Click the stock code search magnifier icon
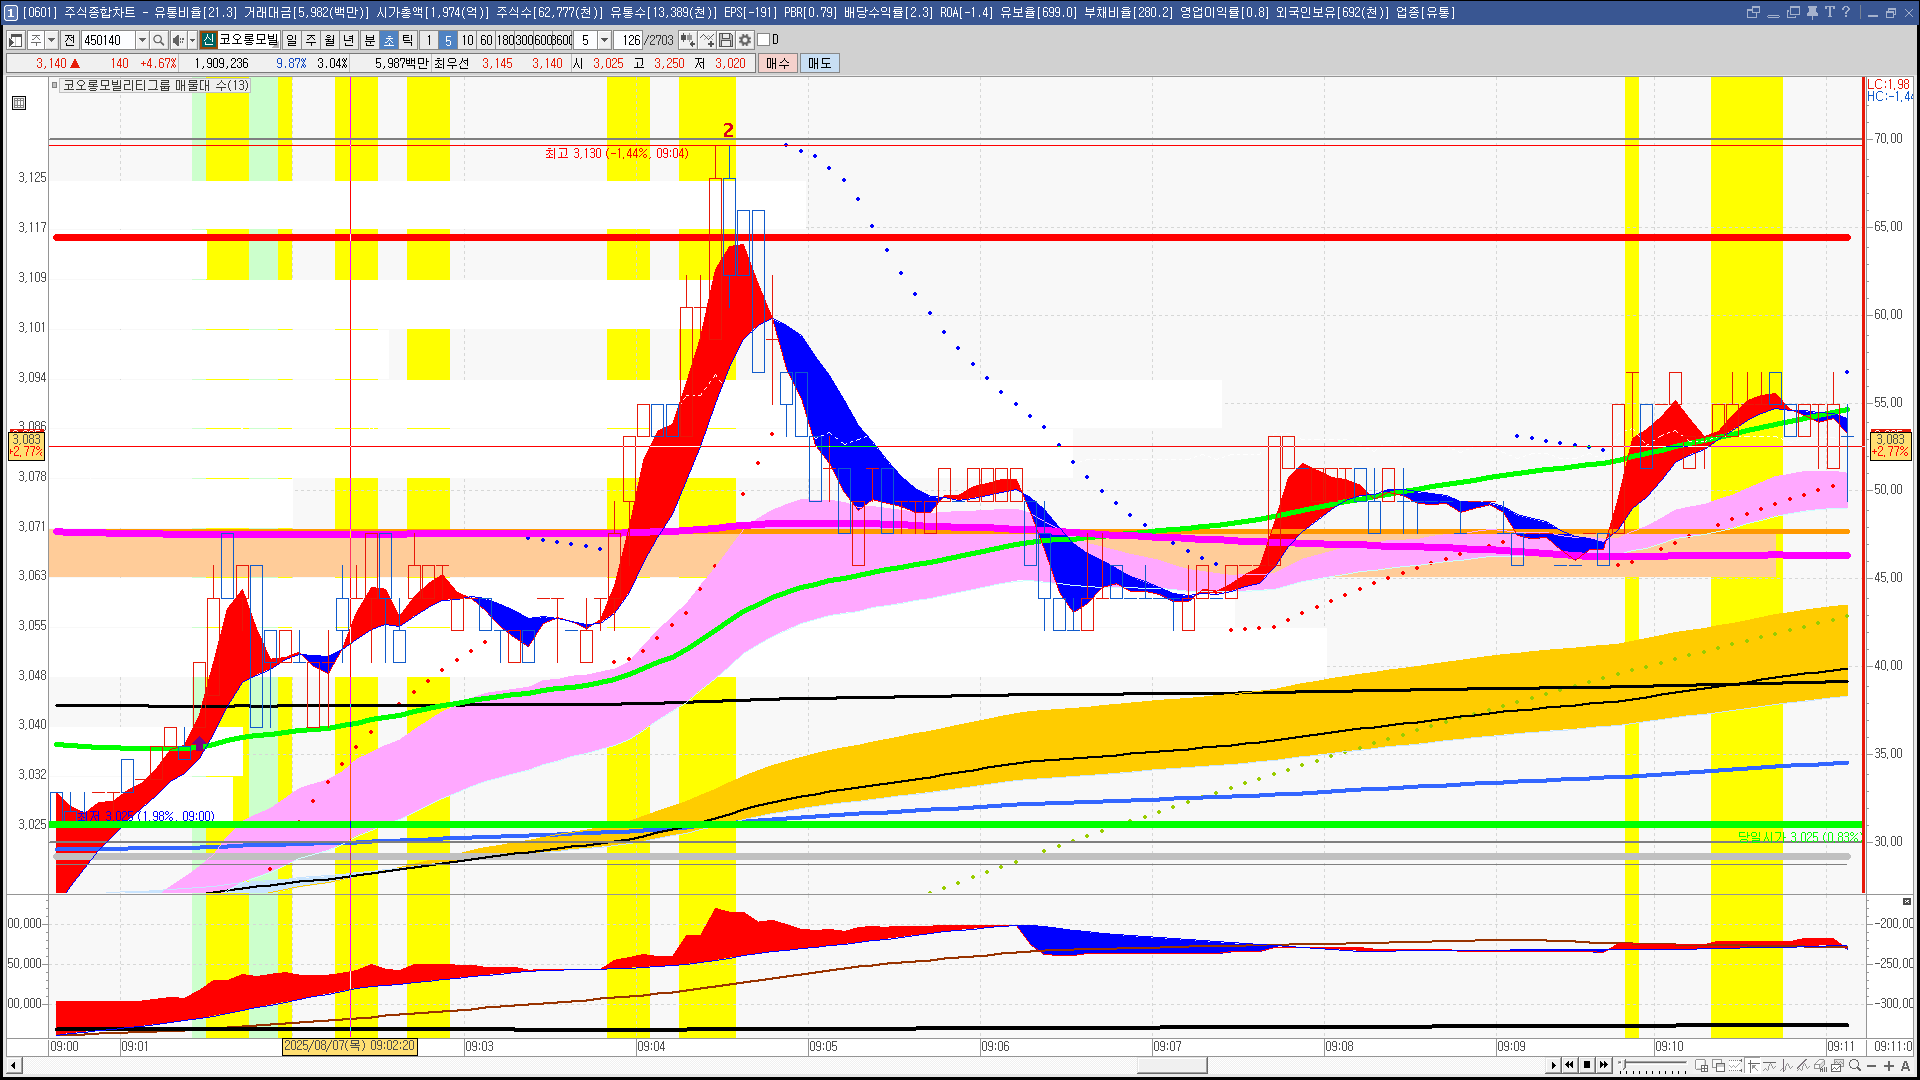1920x1080 pixels. point(158,40)
